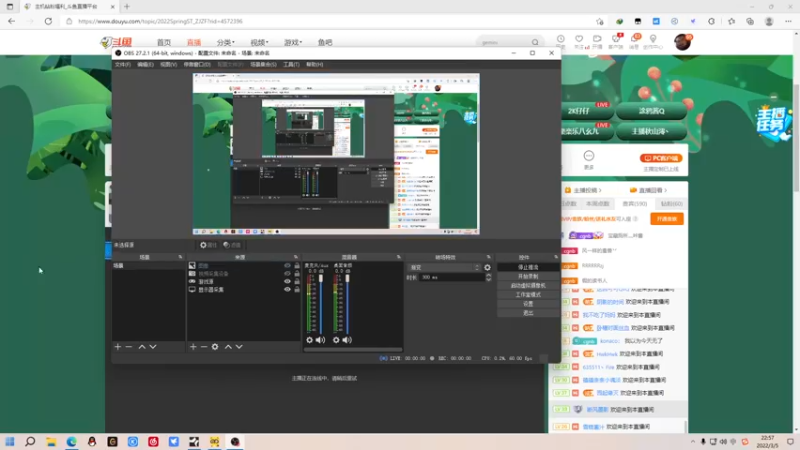Add a new scene with the plus icon in Scenes panel
The height and width of the screenshot is (450, 800).
pos(118,347)
